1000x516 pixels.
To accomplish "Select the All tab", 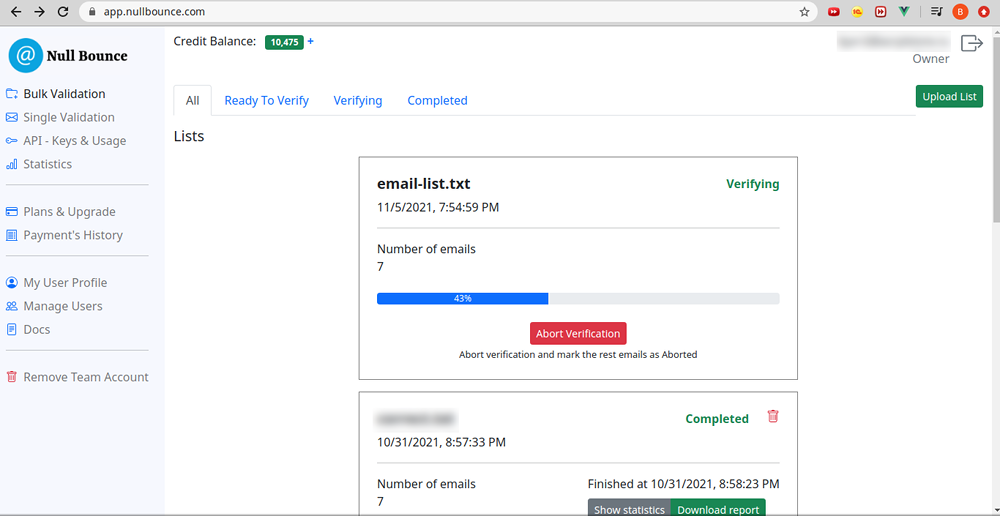I will coord(193,101).
